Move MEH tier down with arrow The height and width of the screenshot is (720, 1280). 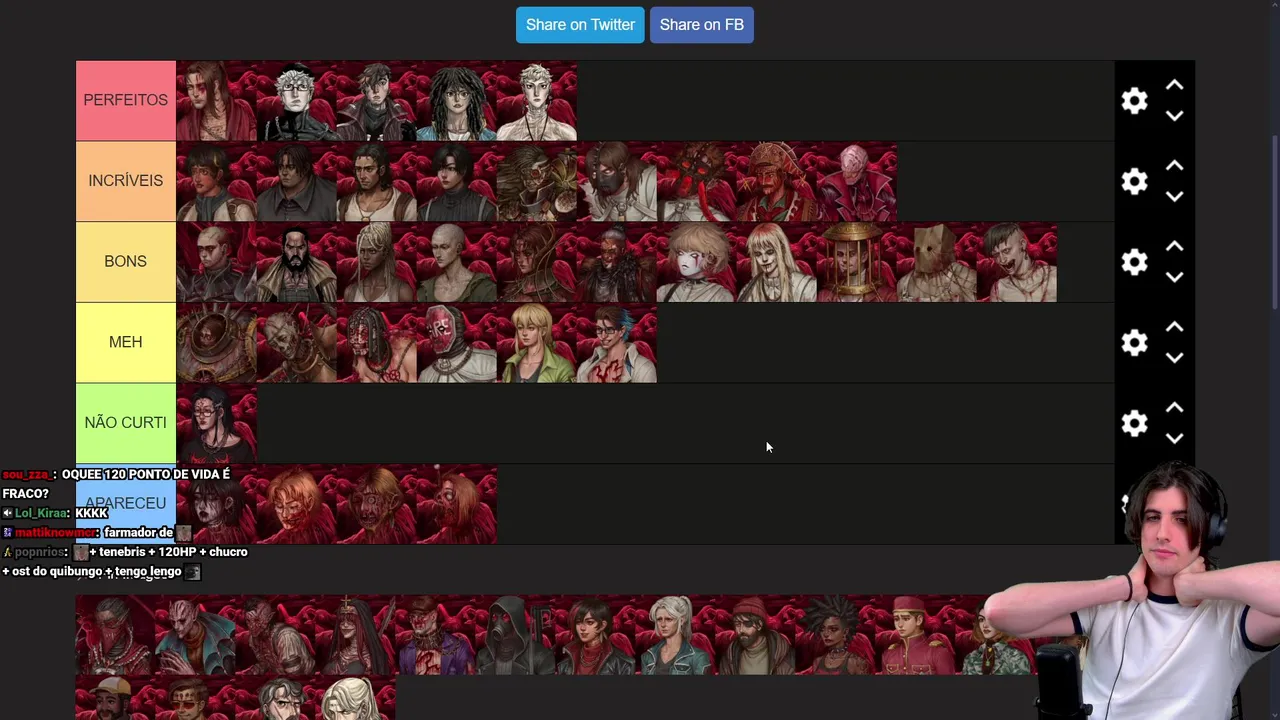pos(1175,358)
